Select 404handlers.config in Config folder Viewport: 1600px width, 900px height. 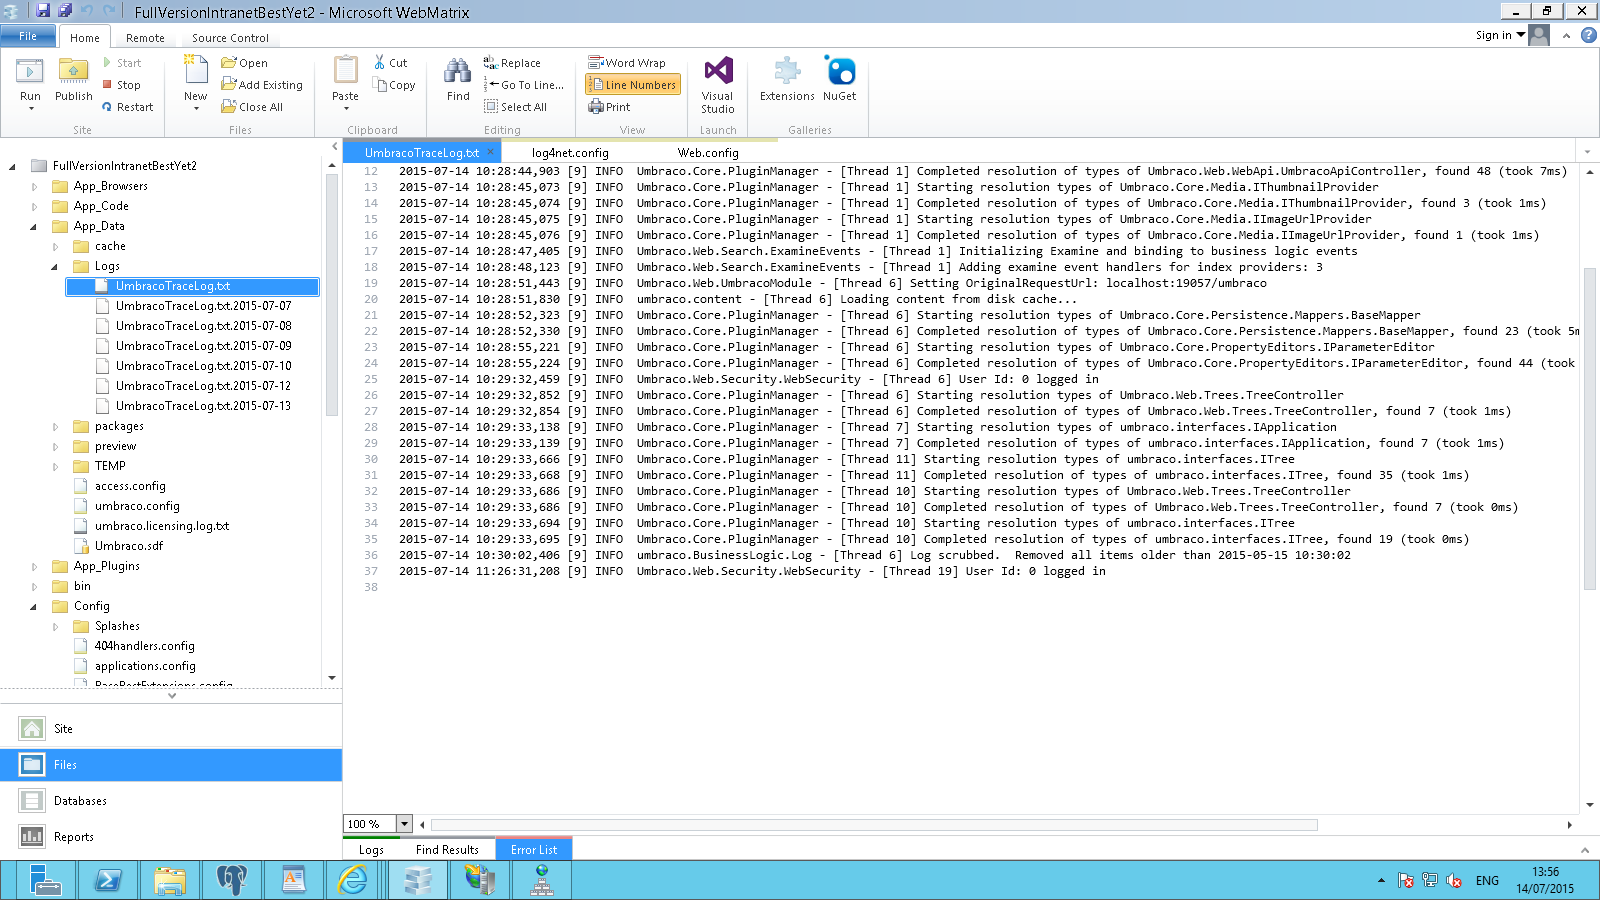tap(144, 646)
